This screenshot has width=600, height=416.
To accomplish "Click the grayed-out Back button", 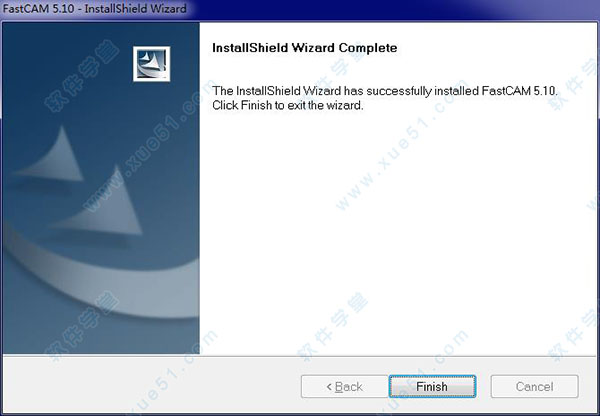I will point(344,387).
